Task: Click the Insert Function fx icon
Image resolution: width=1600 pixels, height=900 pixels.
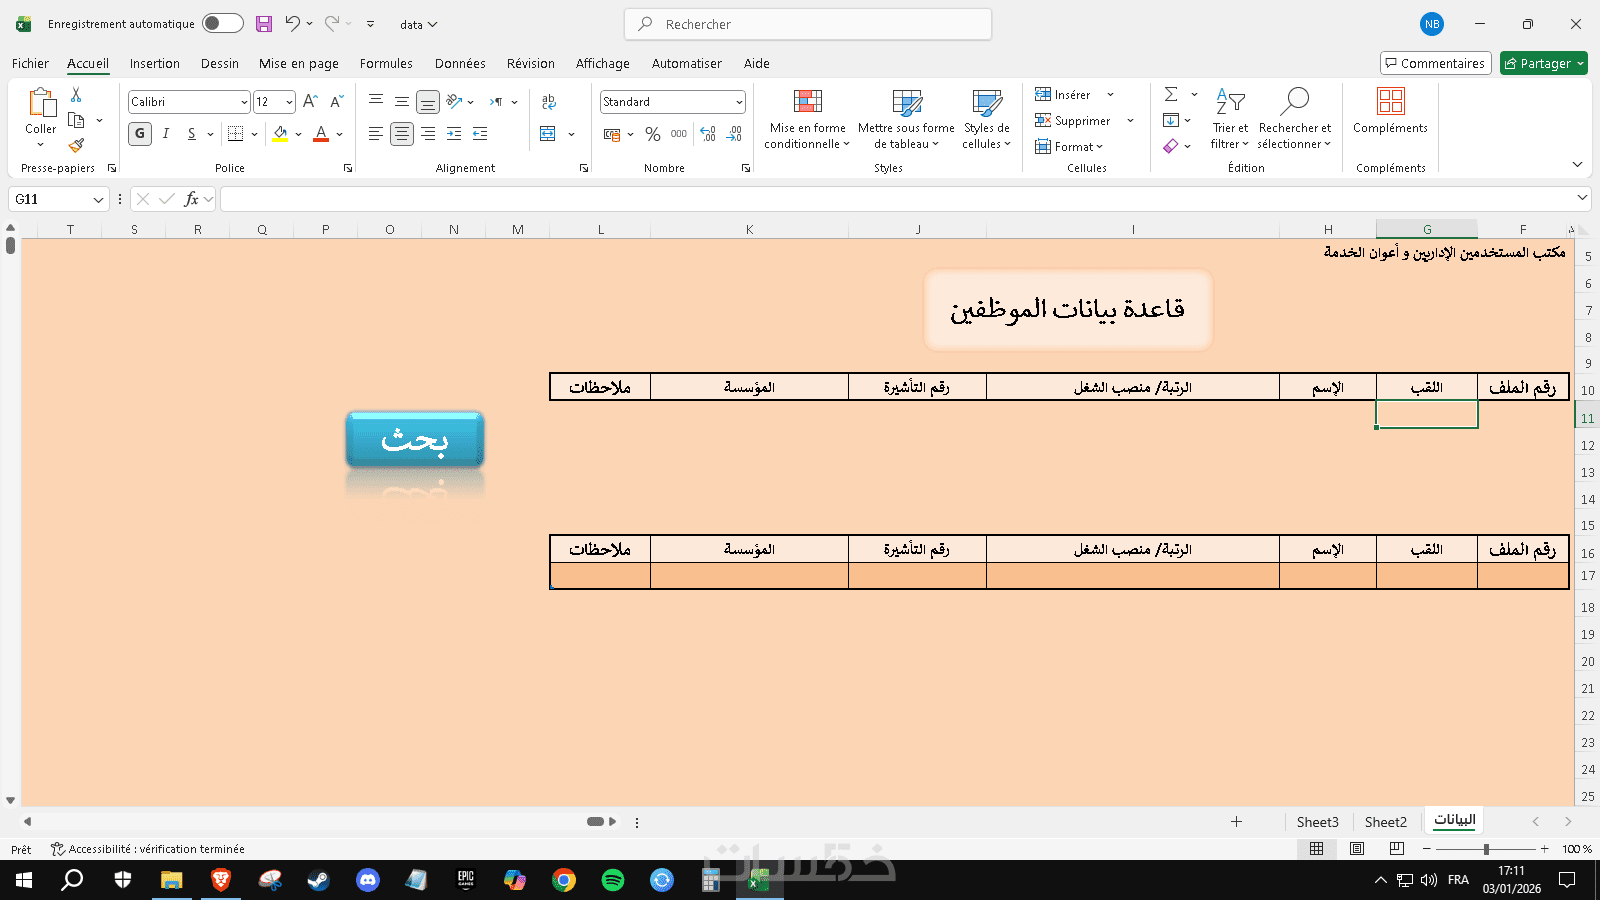Action: (x=192, y=200)
